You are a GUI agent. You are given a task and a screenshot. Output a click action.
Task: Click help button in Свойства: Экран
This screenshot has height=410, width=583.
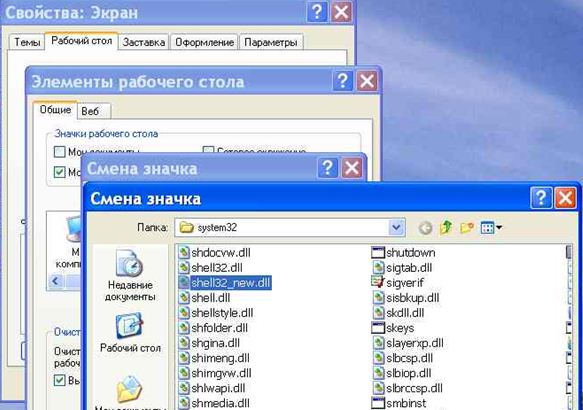pos(317,12)
